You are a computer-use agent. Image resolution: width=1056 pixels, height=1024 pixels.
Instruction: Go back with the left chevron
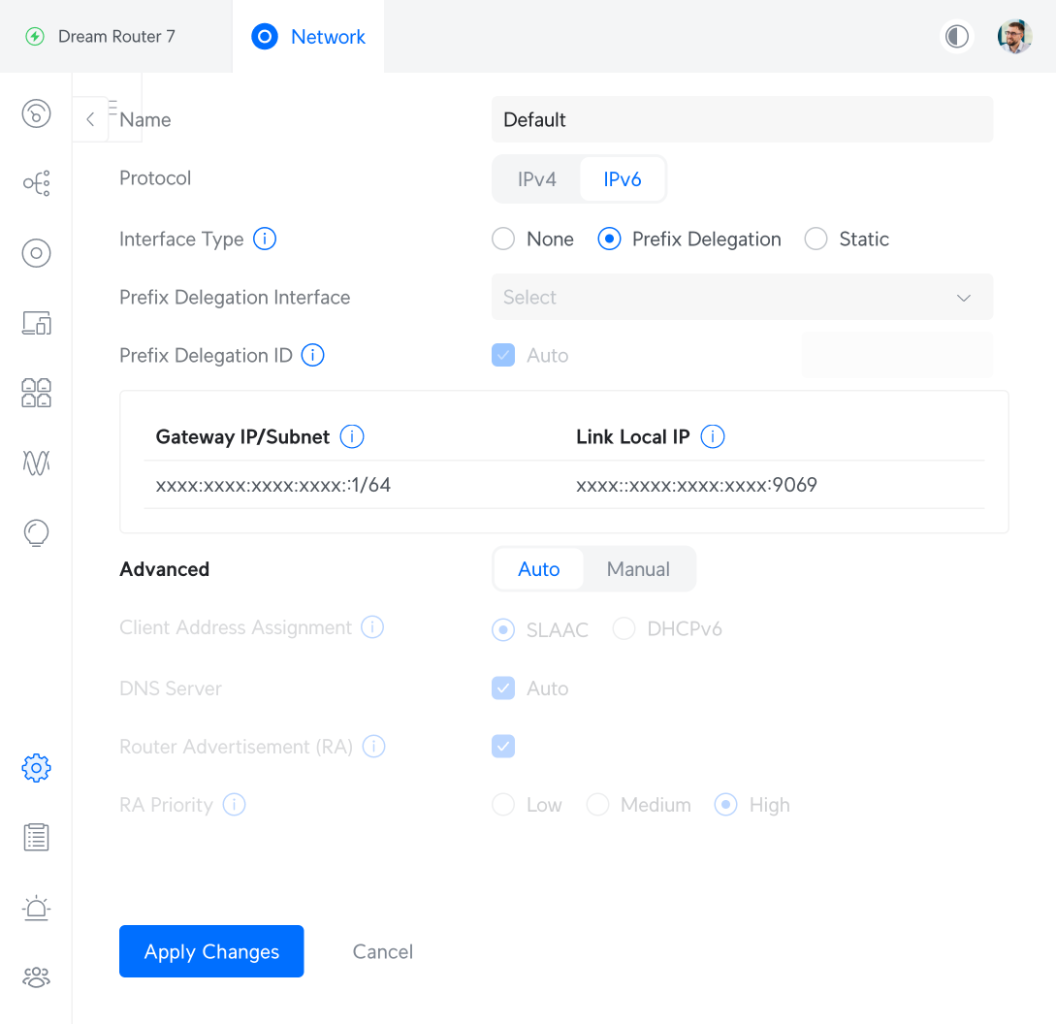[90, 119]
